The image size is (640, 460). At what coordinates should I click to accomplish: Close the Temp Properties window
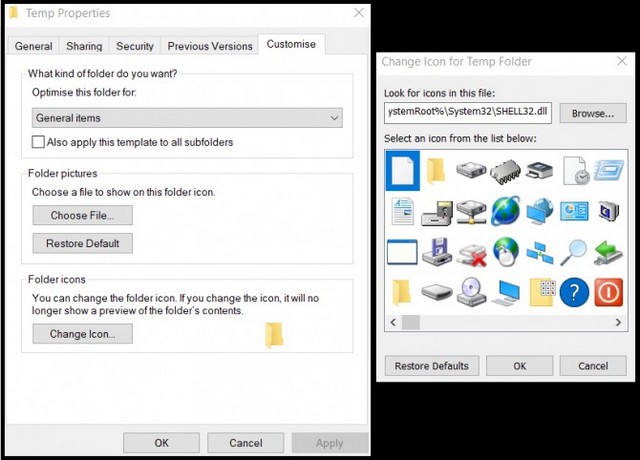pos(359,13)
